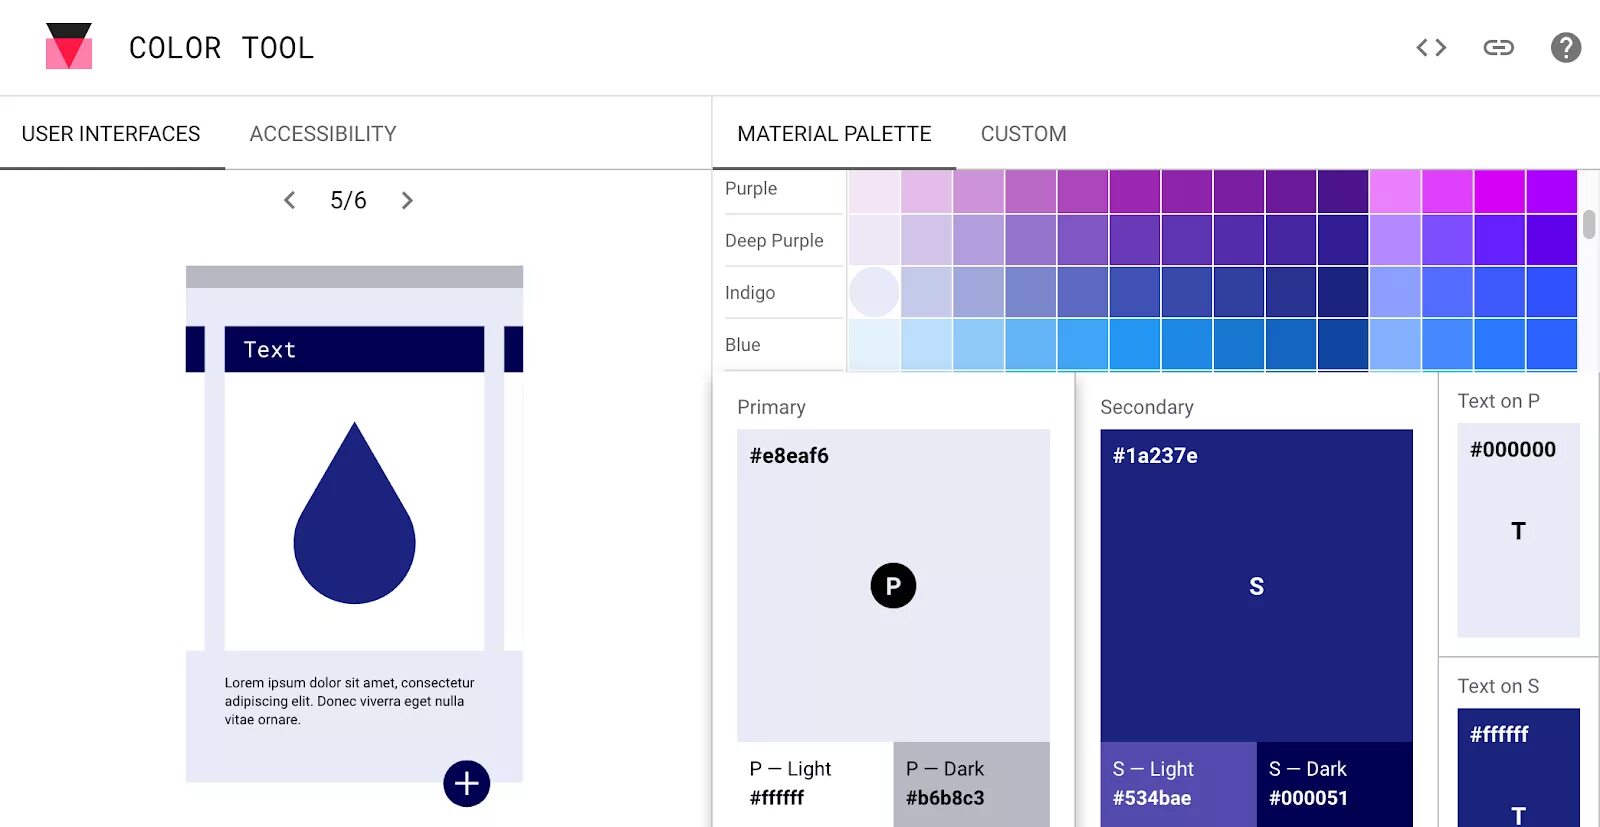Click the Indigo row label
Image resolution: width=1600 pixels, height=827 pixels.
[x=750, y=293]
